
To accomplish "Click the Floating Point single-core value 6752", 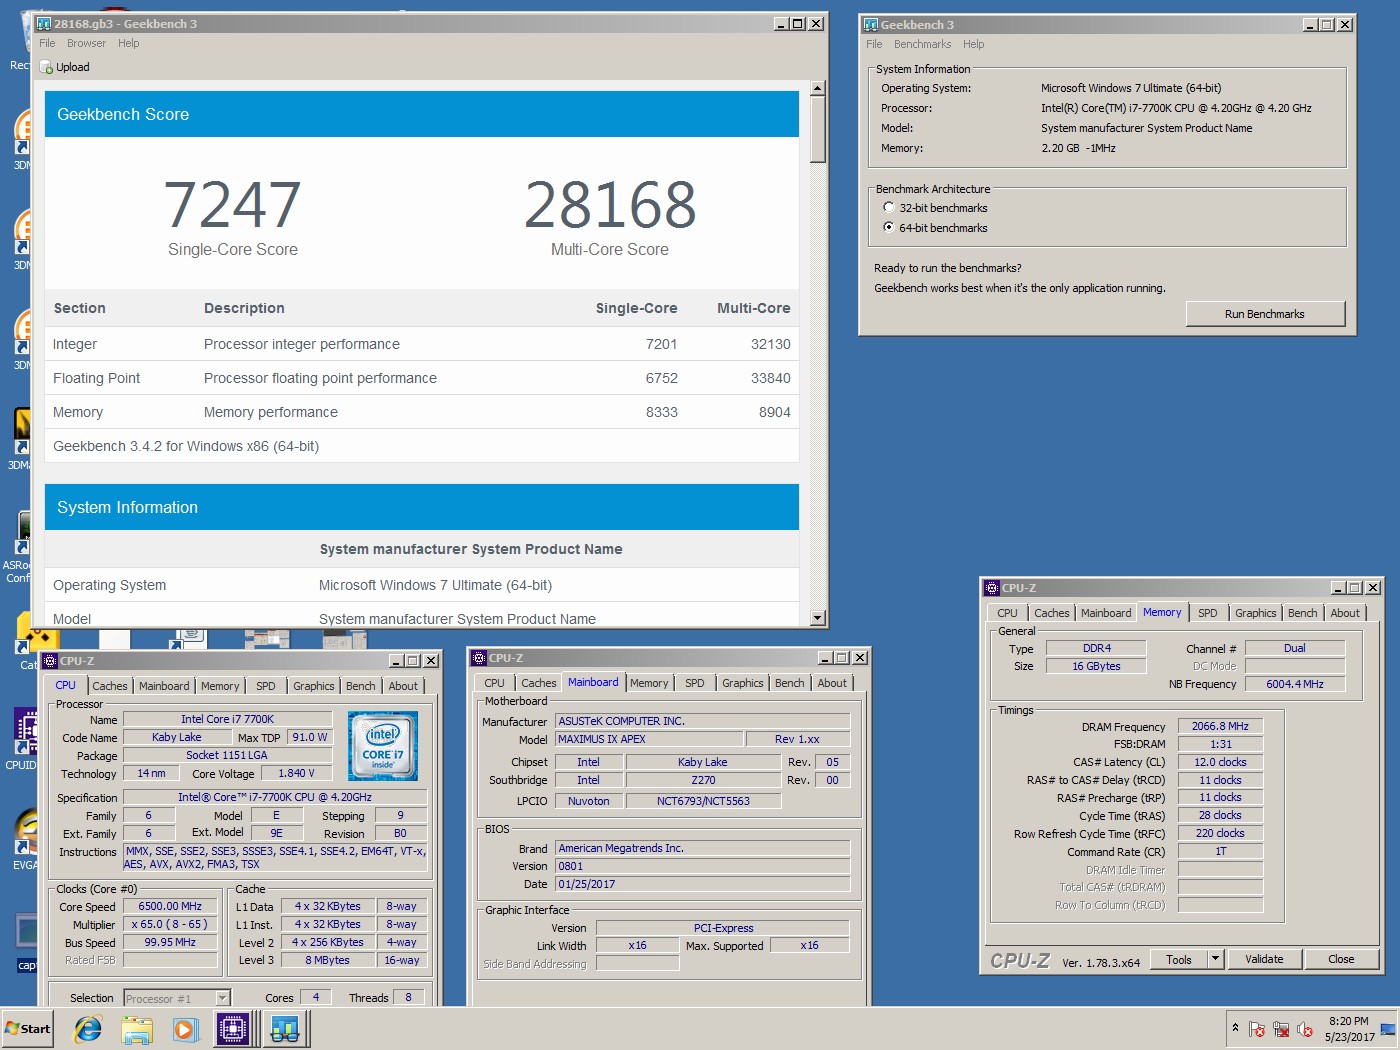I will point(661,378).
